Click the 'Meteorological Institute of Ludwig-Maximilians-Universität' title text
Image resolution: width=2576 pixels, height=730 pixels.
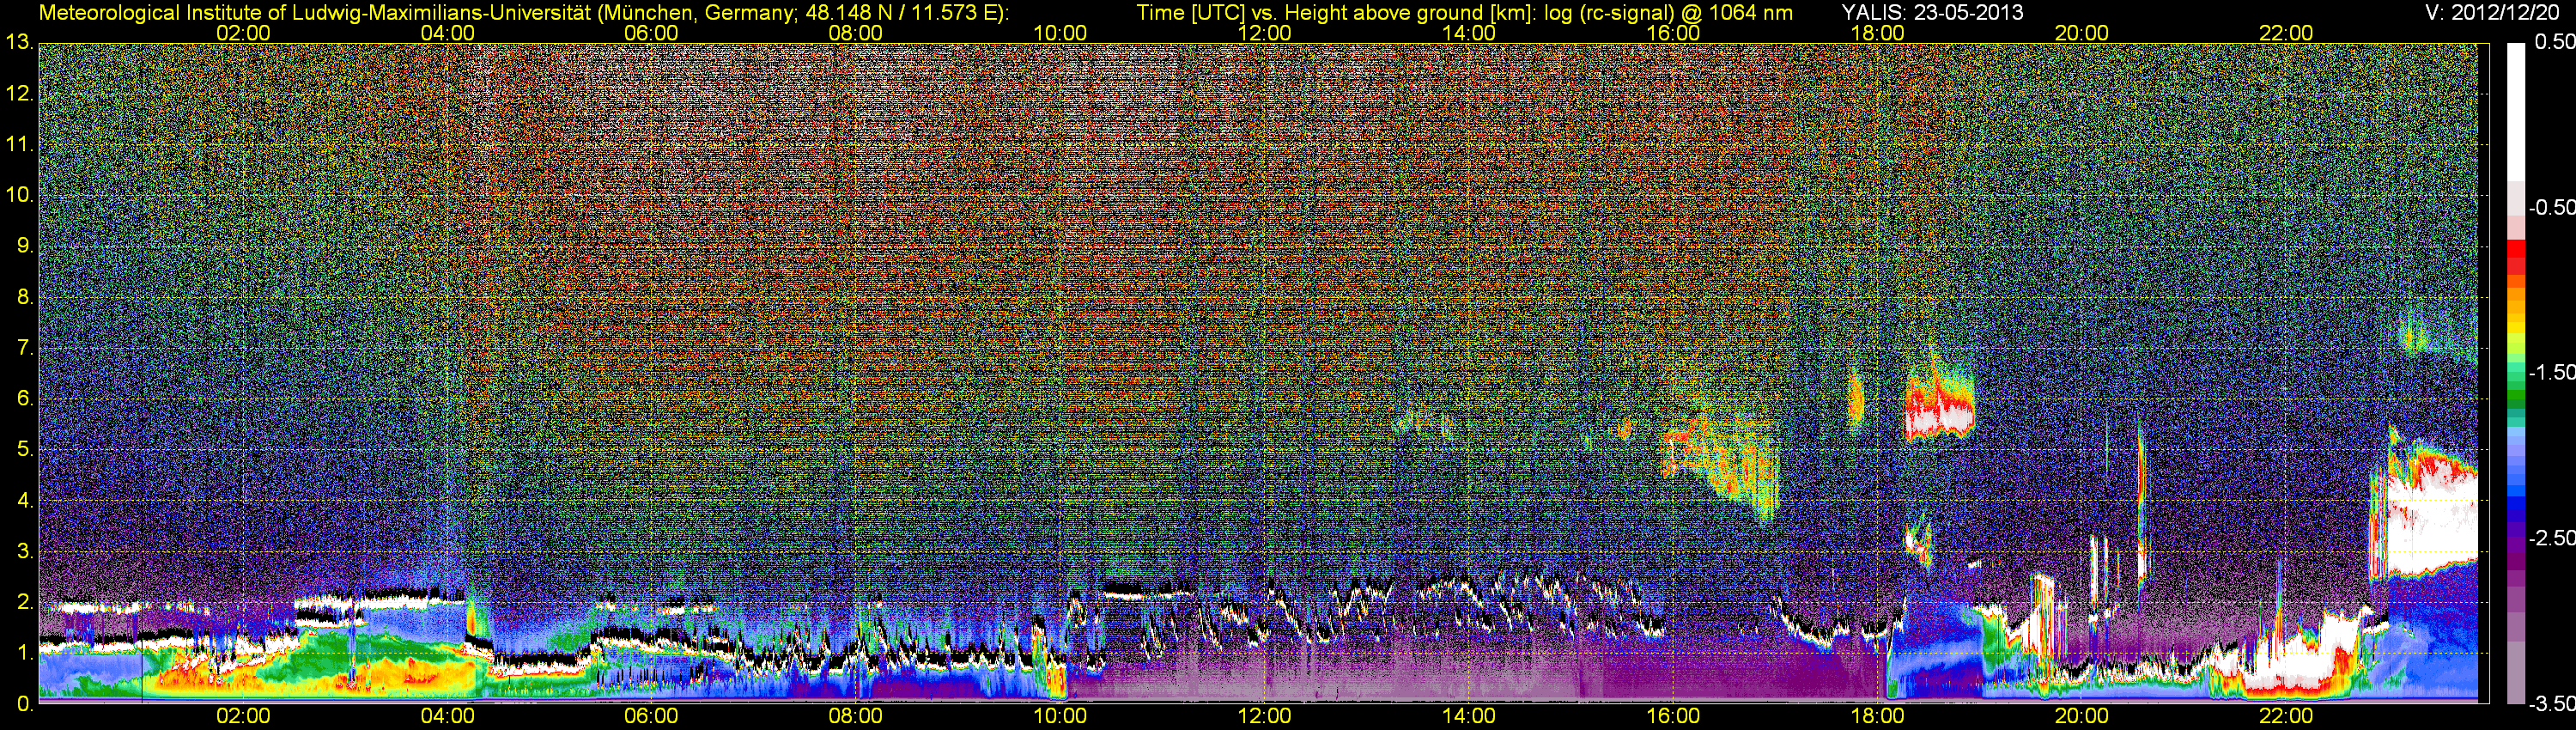point(316,12)
